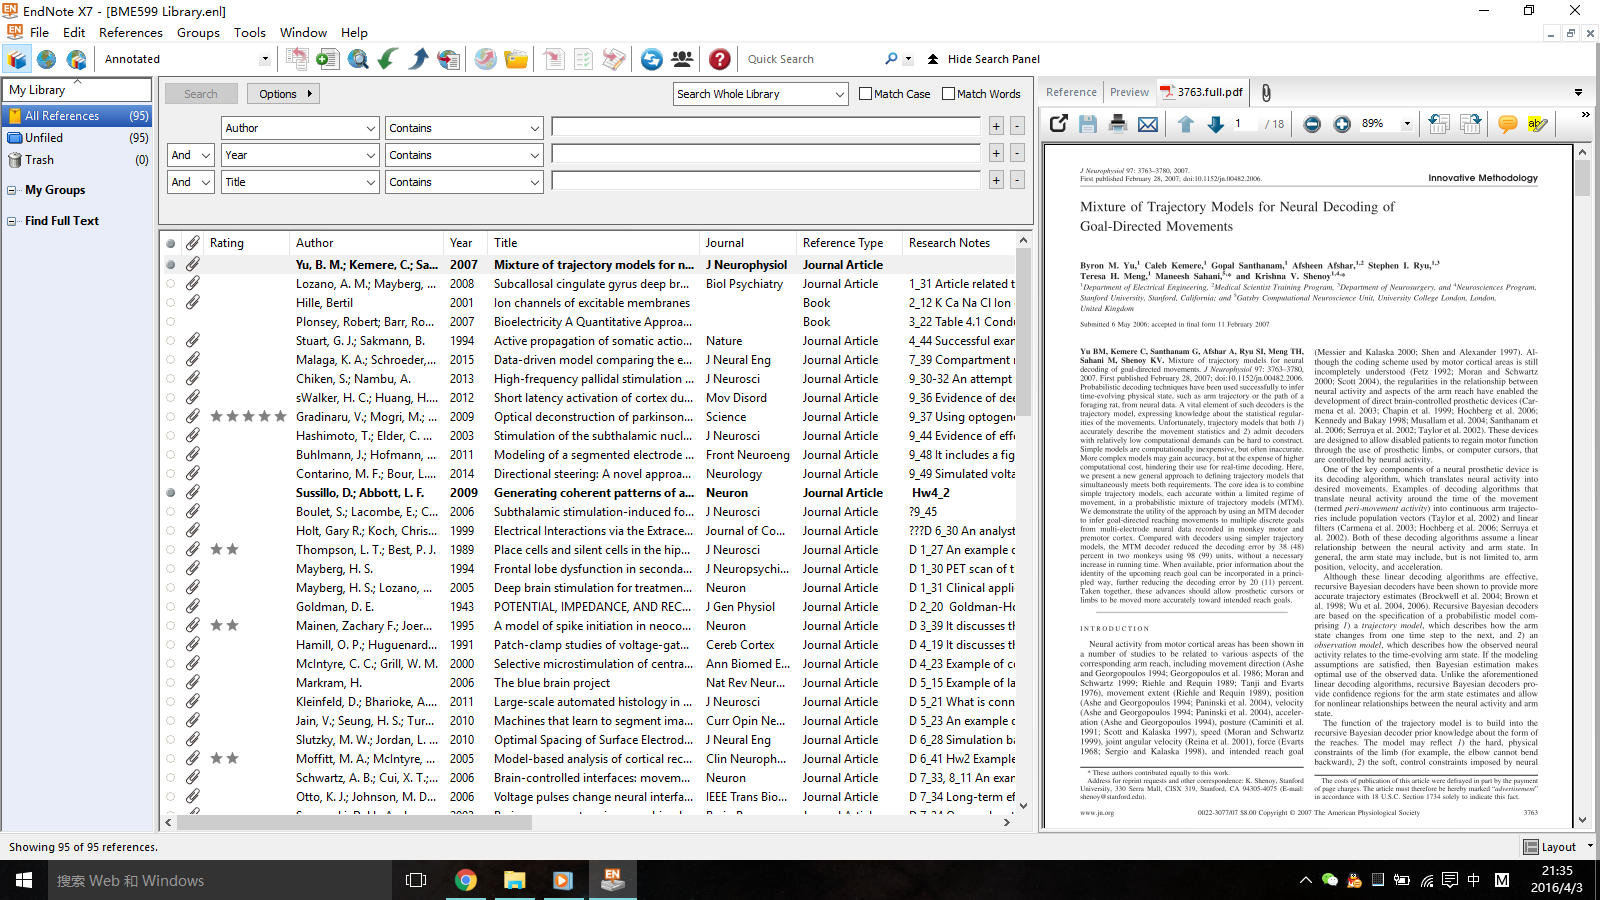Screen dimensions: 1600x900
Task: Open the Author search field dropdown
Action: [370, 128]
